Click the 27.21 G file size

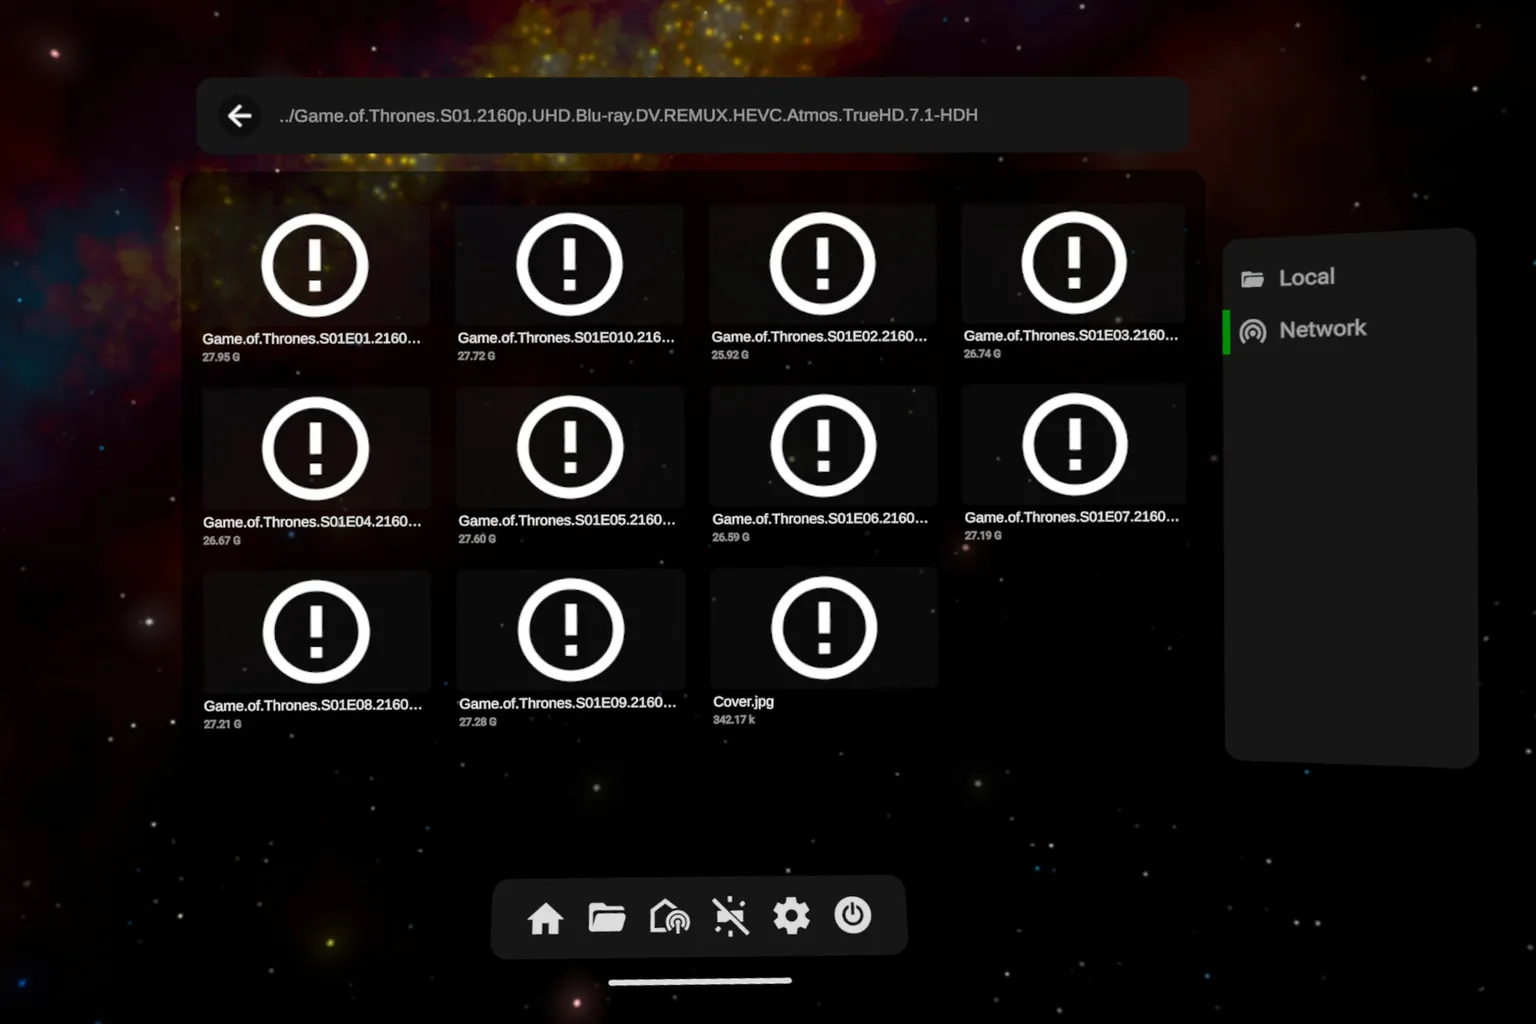tap(222, 725)
